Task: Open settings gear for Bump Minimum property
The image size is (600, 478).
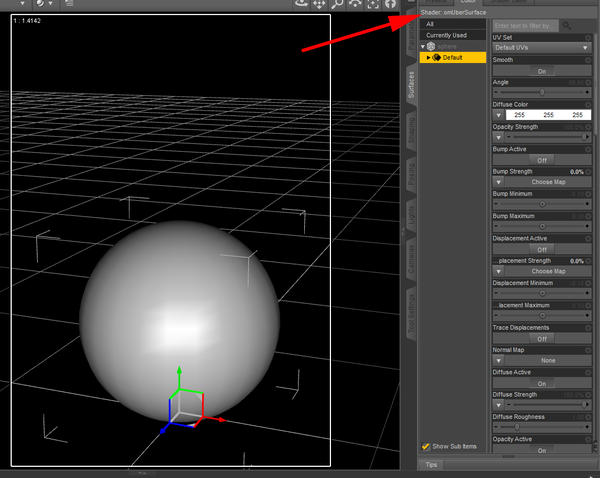Action: click(588, 194)
